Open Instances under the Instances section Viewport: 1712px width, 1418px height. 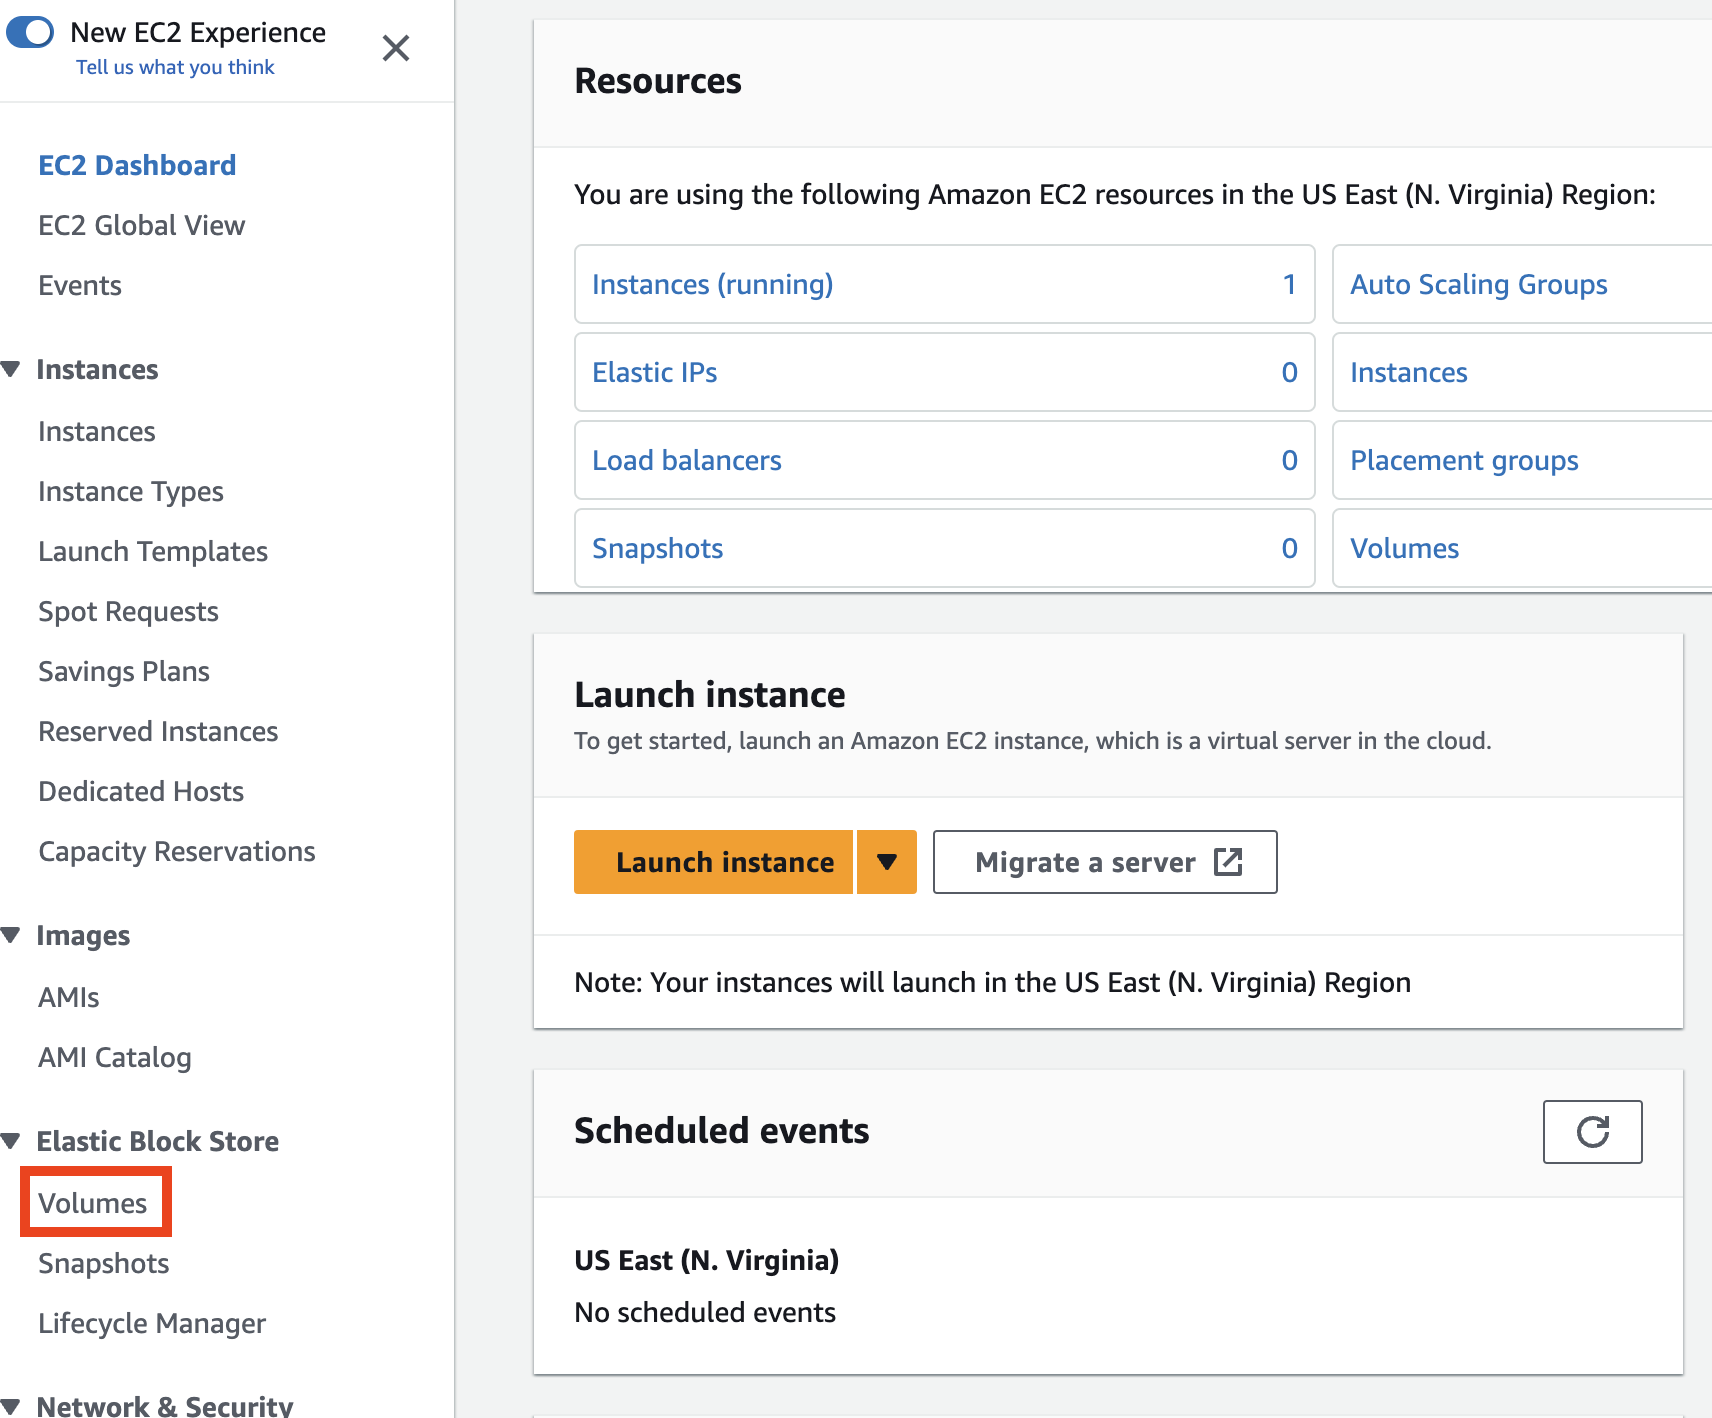pyautogui.click(x=97, y=431)
